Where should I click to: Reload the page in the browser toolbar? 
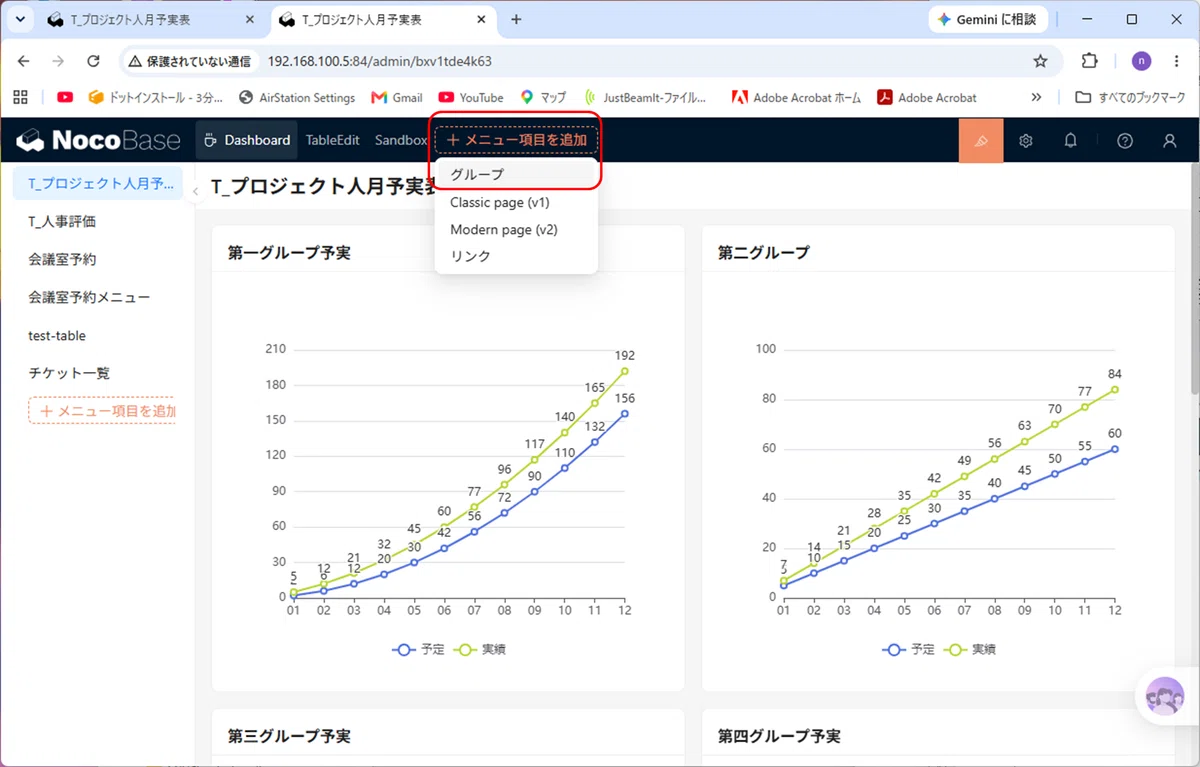point(93,61)
